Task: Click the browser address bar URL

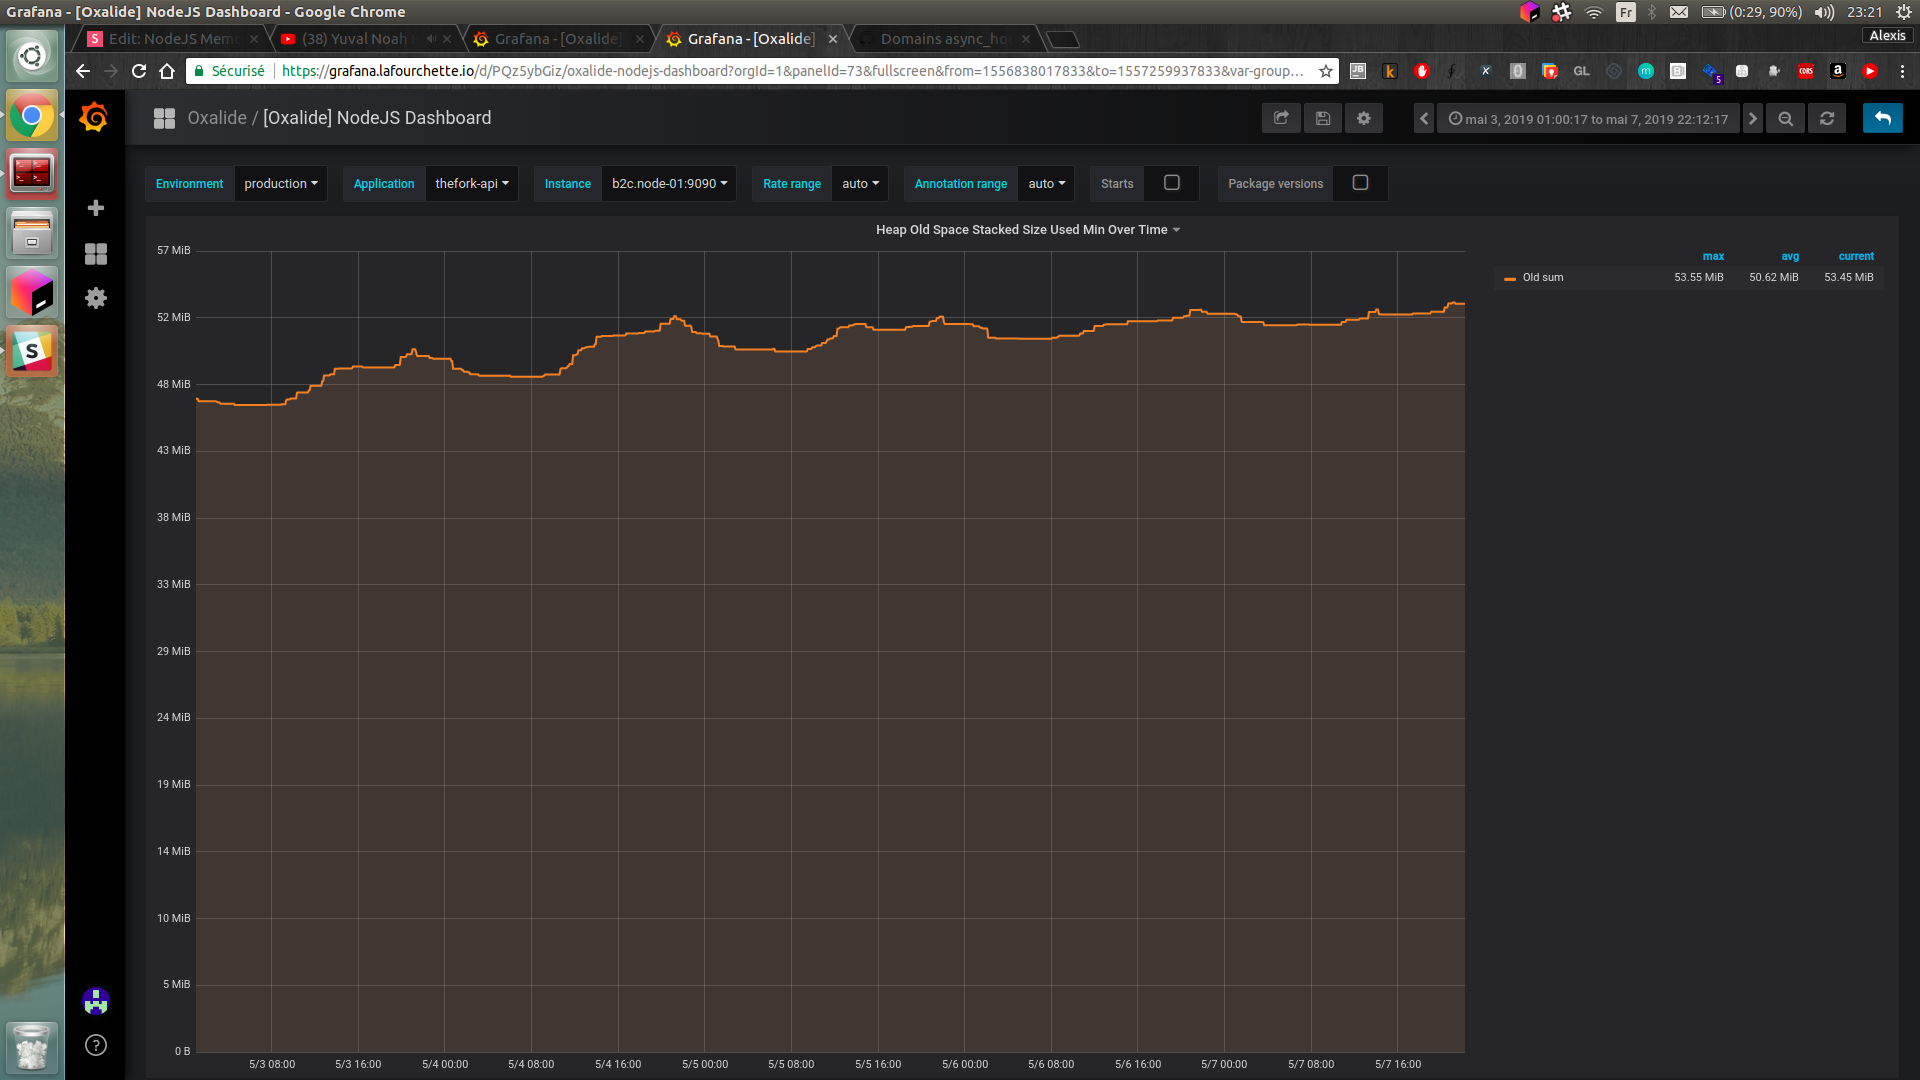Action: tap(790, 71)
